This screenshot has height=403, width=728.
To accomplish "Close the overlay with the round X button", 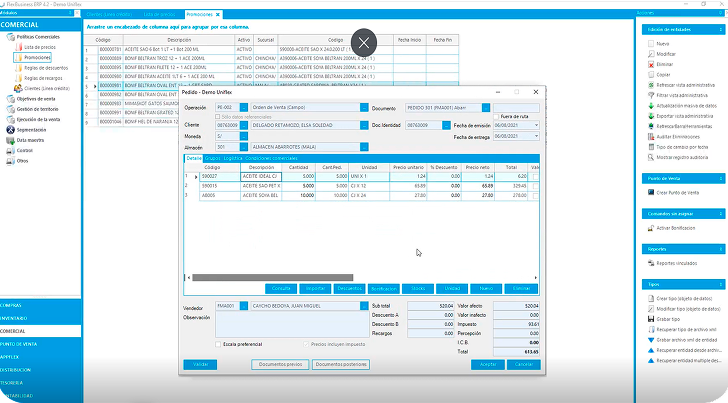I will [x=364, y=42].
